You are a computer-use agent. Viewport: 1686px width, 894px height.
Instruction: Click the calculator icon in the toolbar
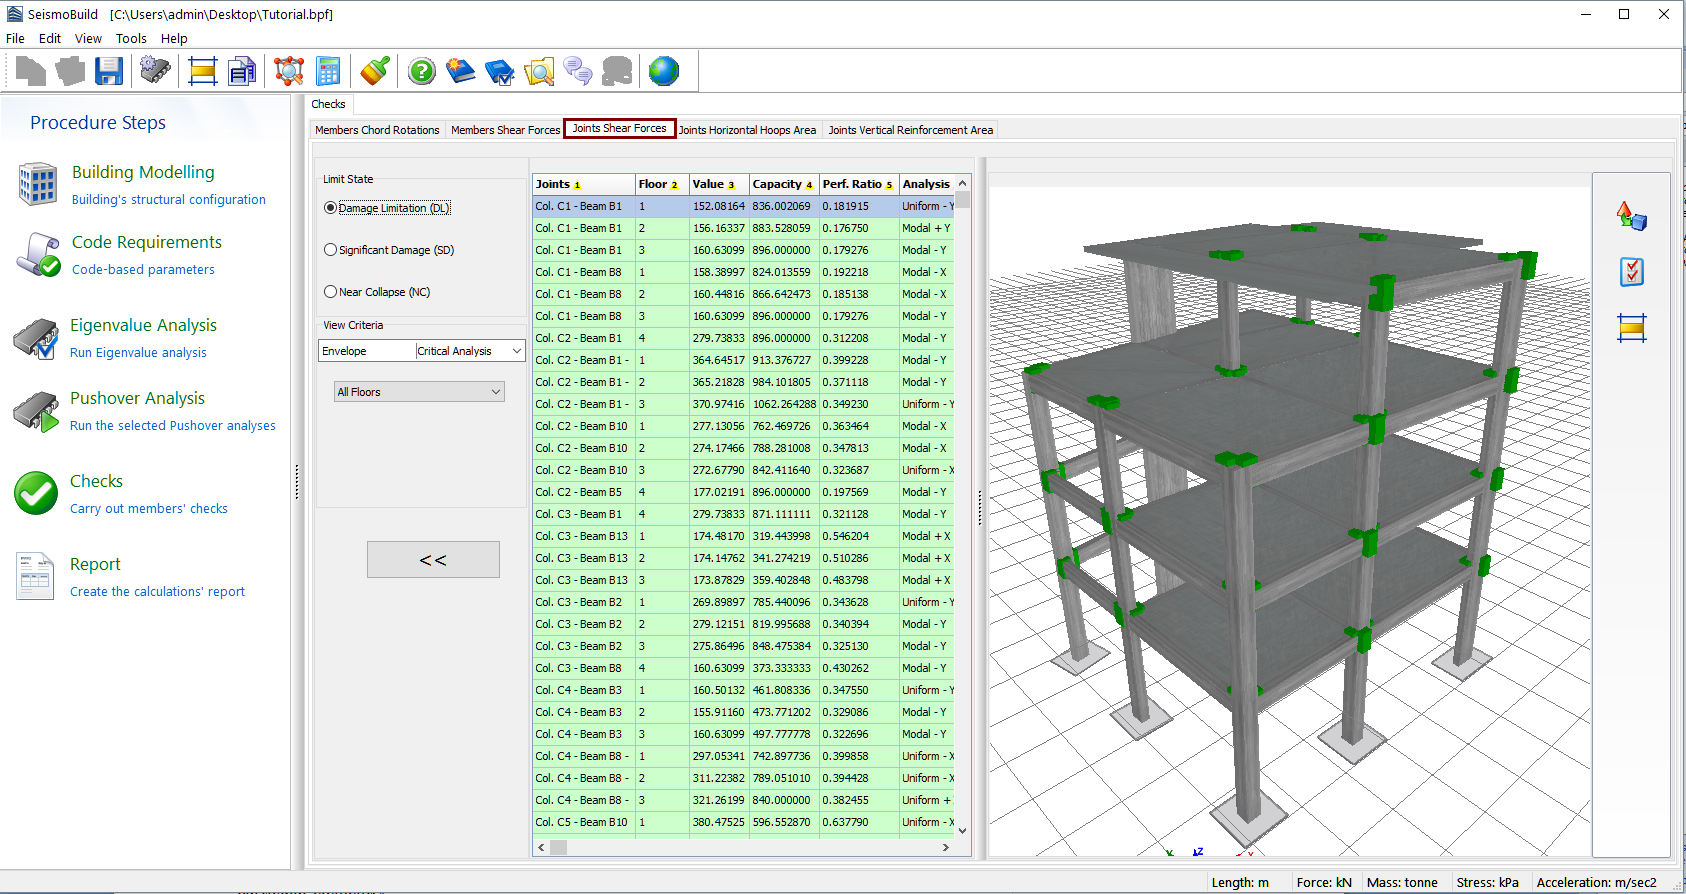tap(328, 71)
